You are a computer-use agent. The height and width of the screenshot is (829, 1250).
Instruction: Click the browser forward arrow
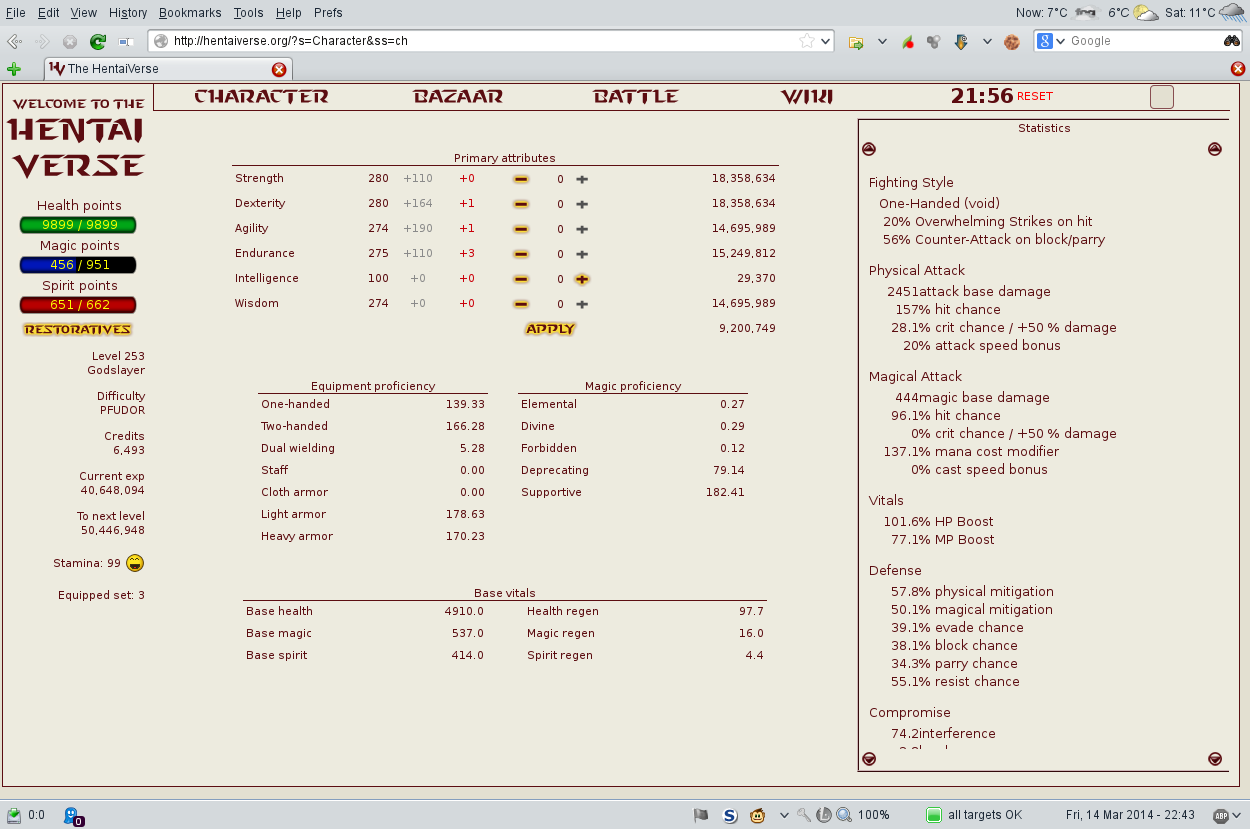point(42,41)
